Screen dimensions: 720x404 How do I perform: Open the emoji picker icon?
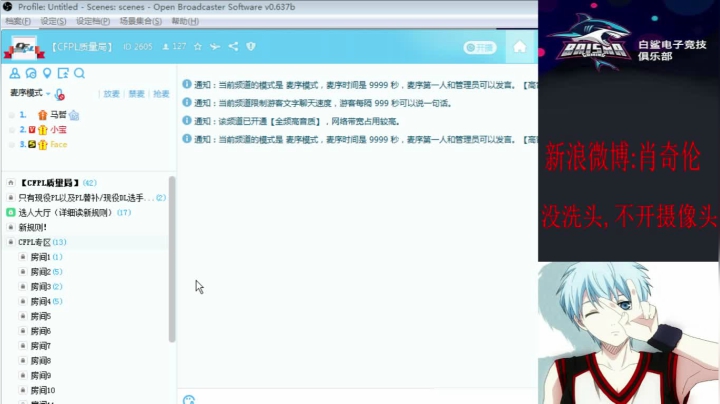pyautogui.click(x=189, y=400)
